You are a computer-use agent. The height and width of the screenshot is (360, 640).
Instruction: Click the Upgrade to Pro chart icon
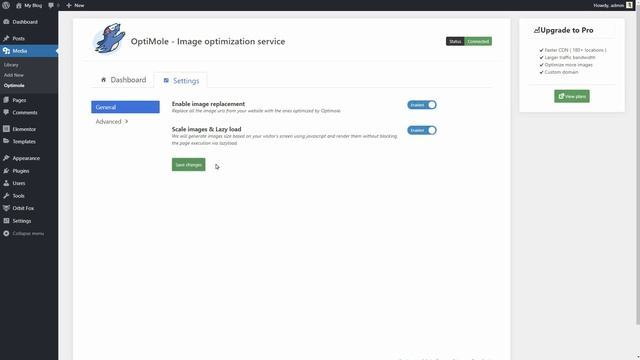(537, 30)
